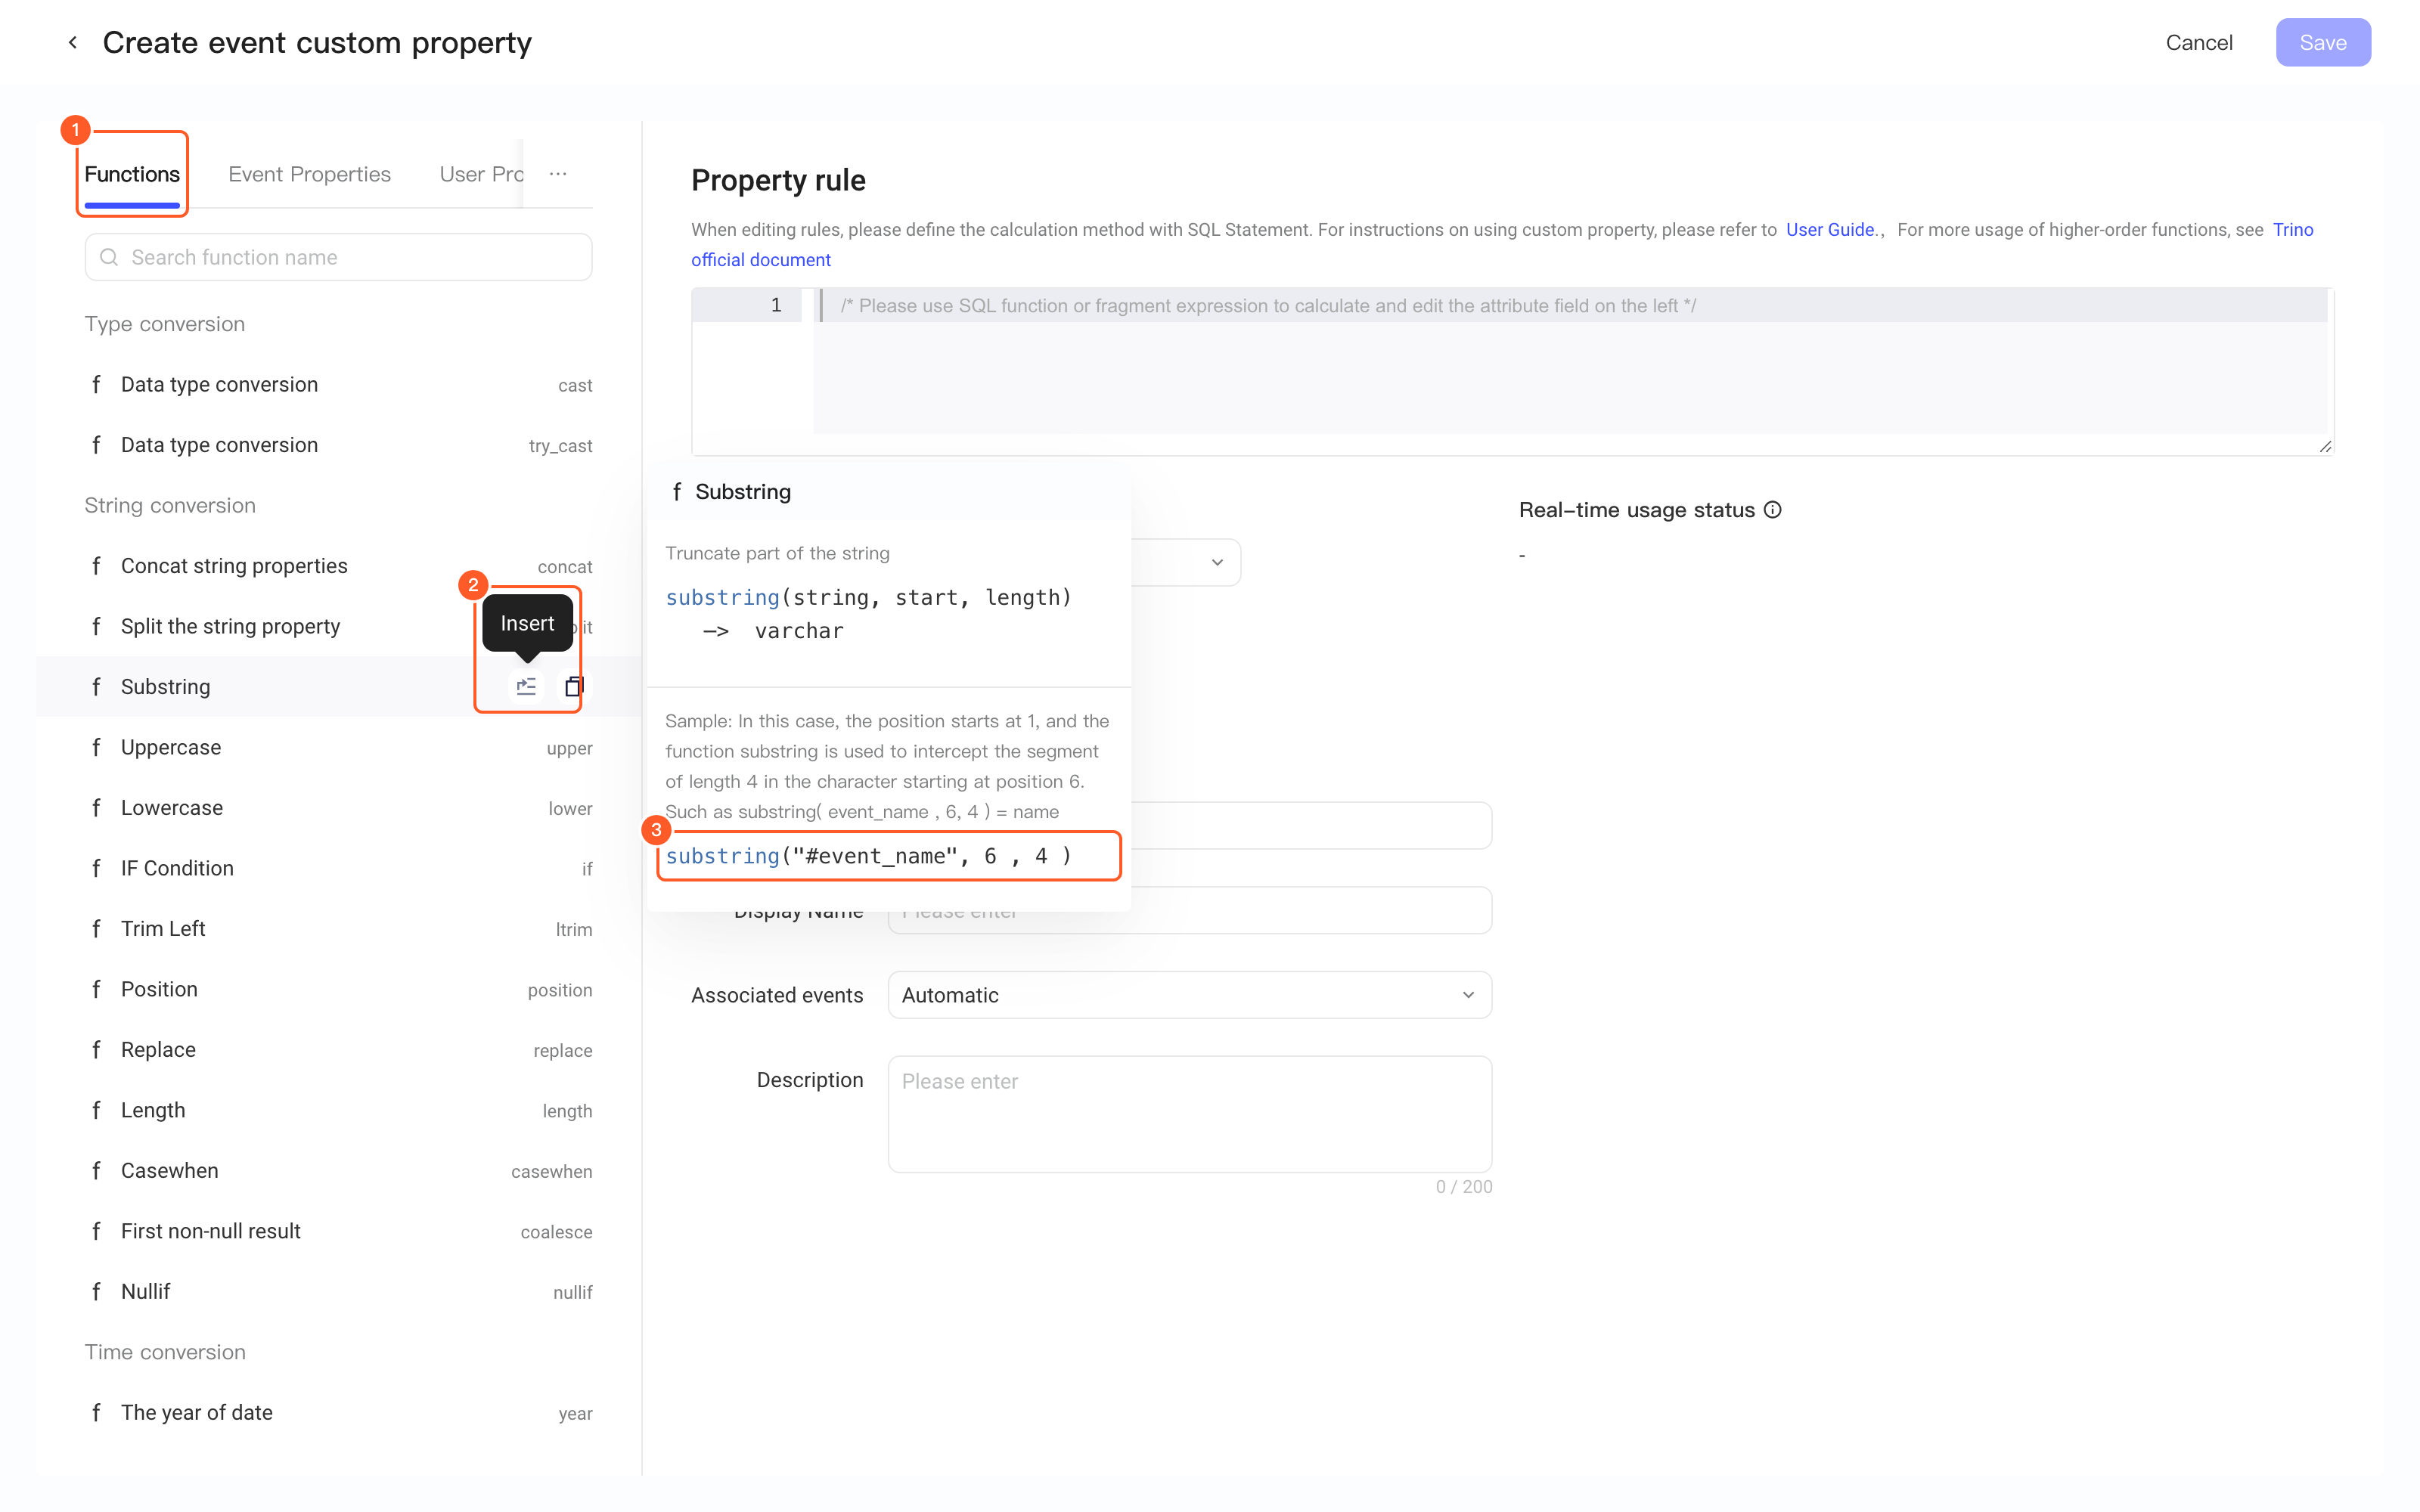The width and height of the screenshot is (2420, 1512).
Task: Switch to the Event Properties tab
Action: (309, 174)
